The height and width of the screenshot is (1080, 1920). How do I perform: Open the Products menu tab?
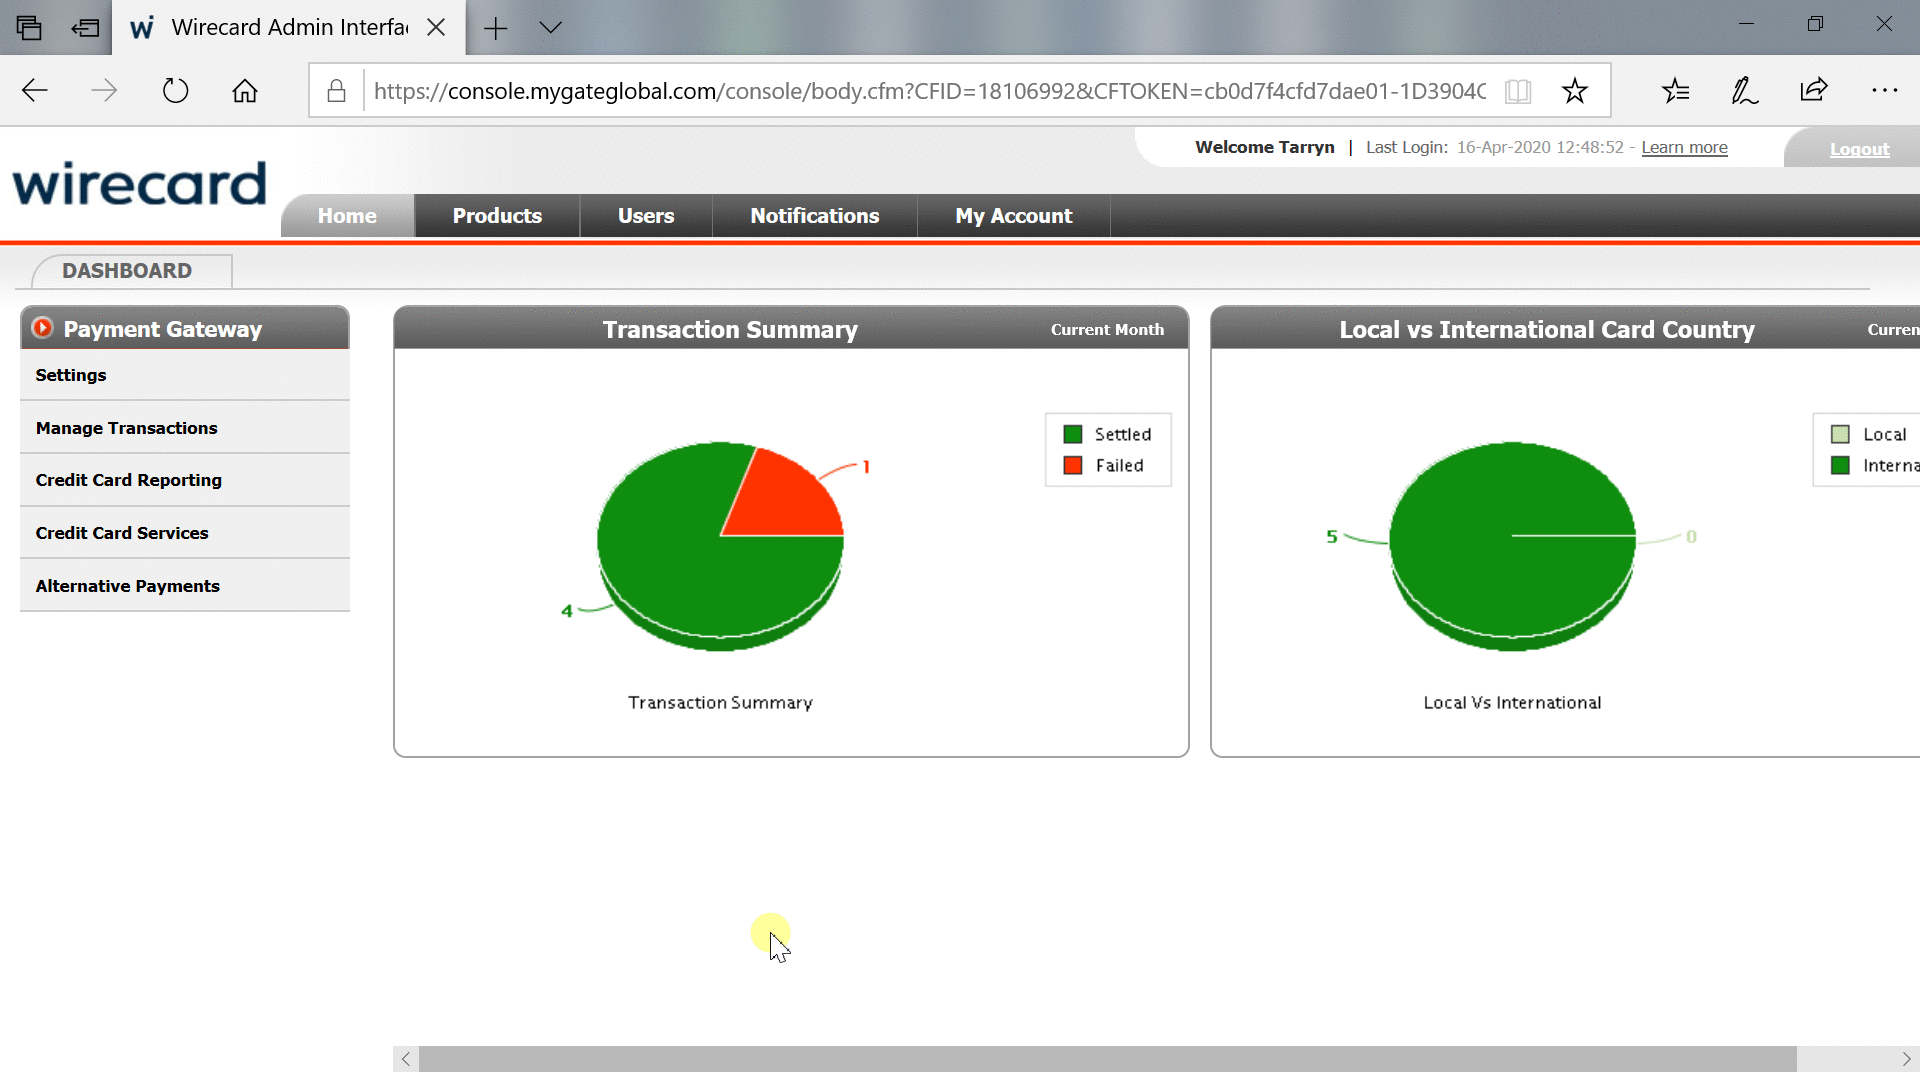point(497,216)
